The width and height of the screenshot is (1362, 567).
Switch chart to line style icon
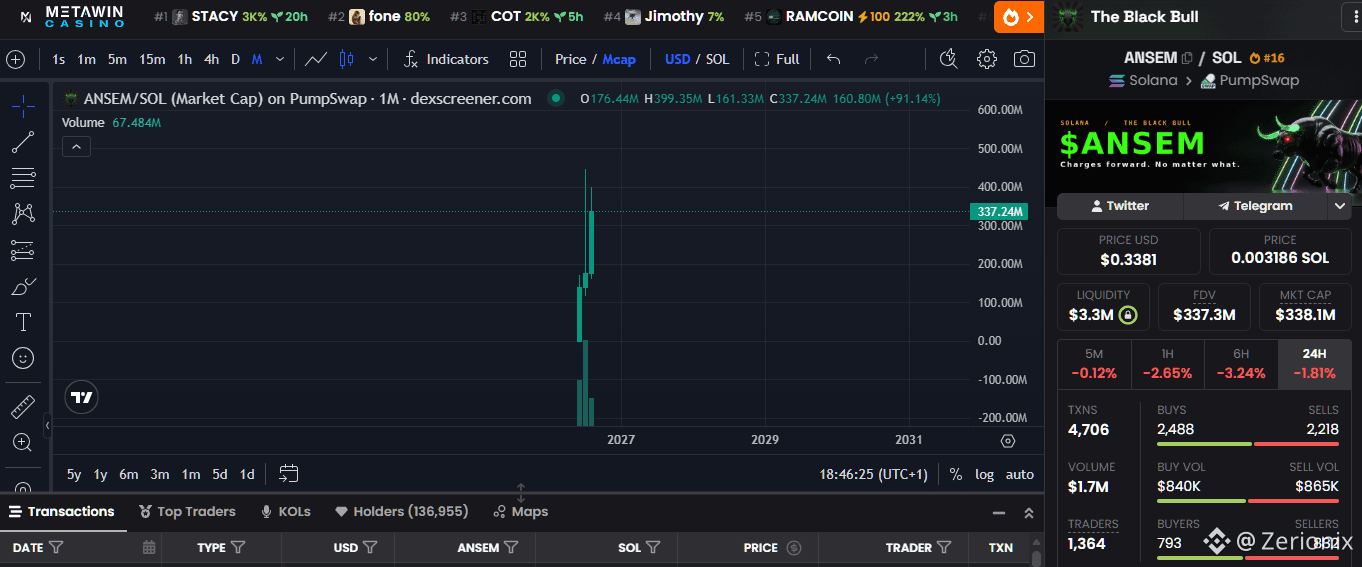(316, 59)
